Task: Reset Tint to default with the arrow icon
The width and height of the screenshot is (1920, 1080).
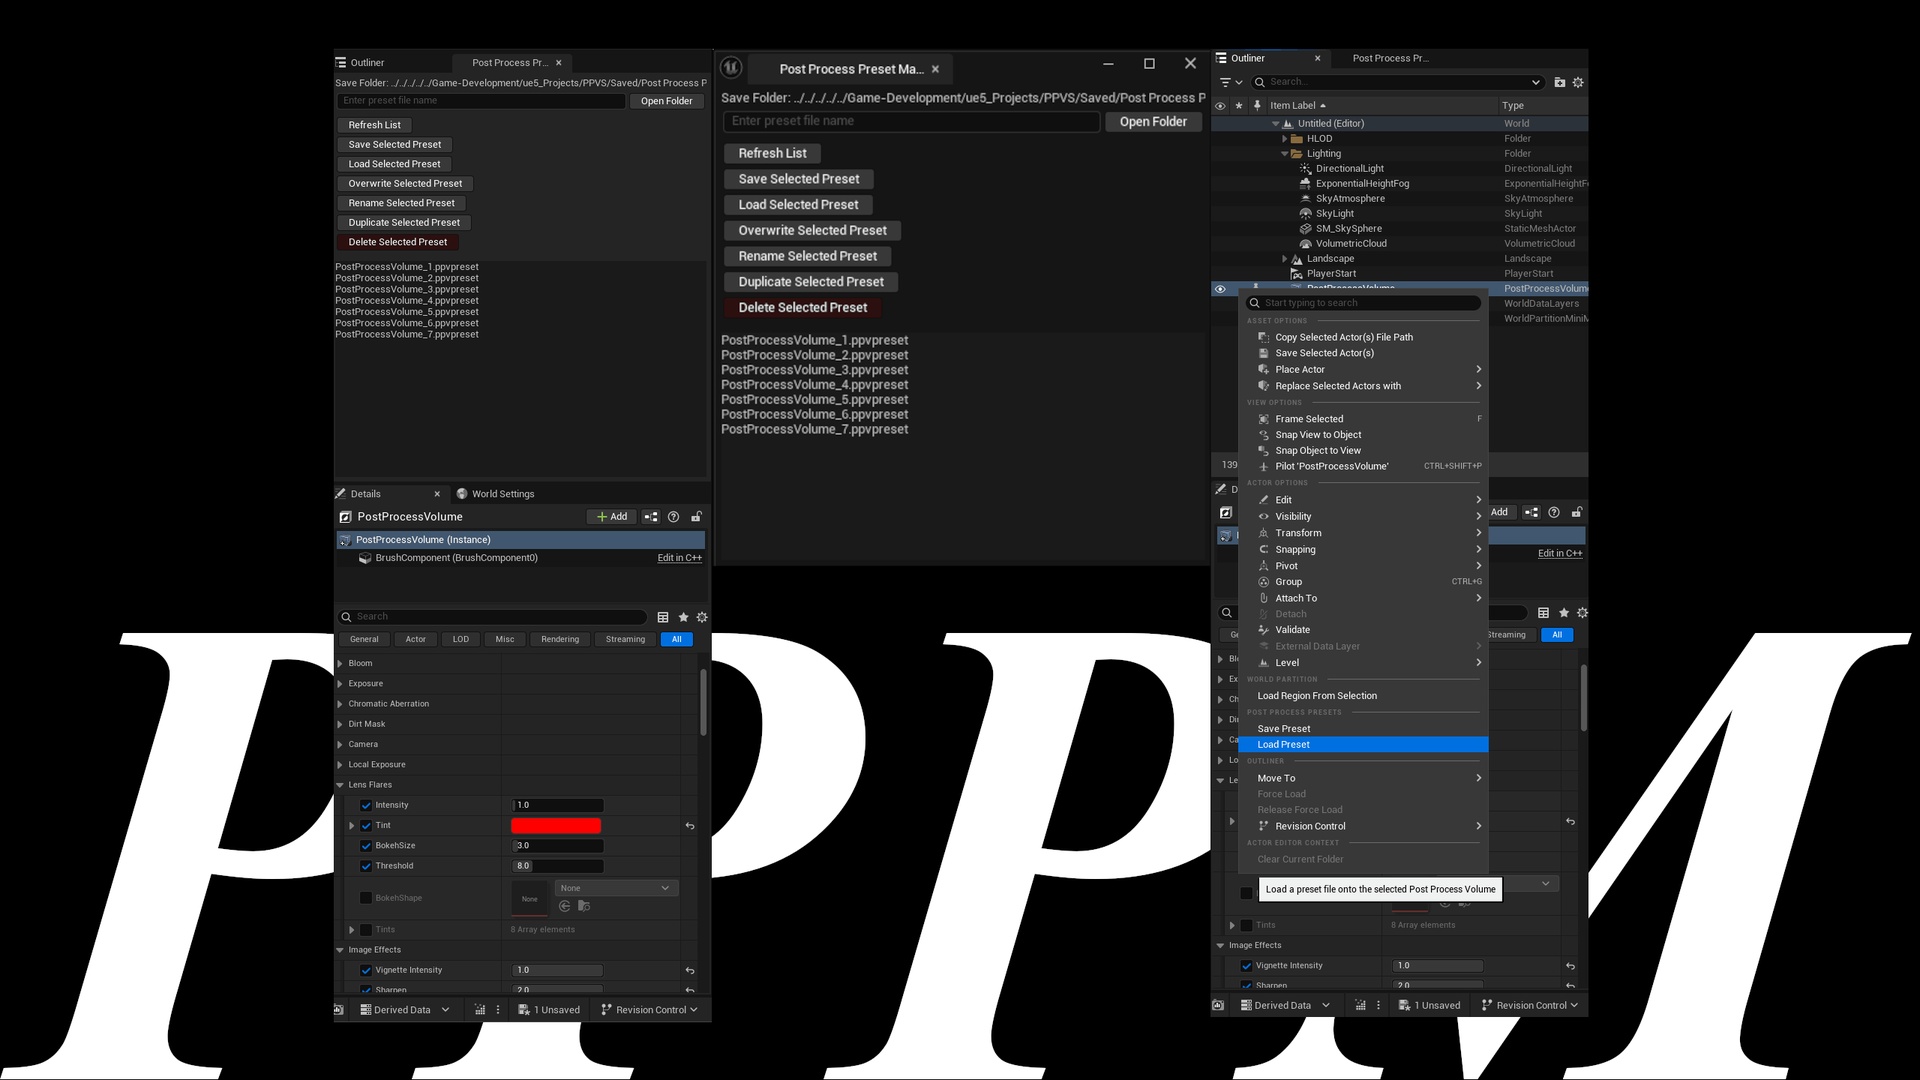Action: pos(690,826)
